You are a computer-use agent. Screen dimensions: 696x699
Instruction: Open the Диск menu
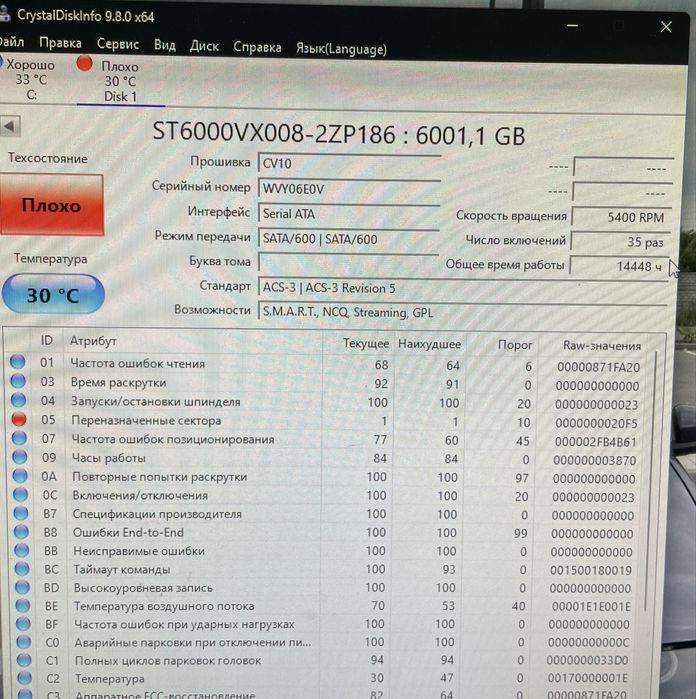pyautogui.click(x=204, y=46)
